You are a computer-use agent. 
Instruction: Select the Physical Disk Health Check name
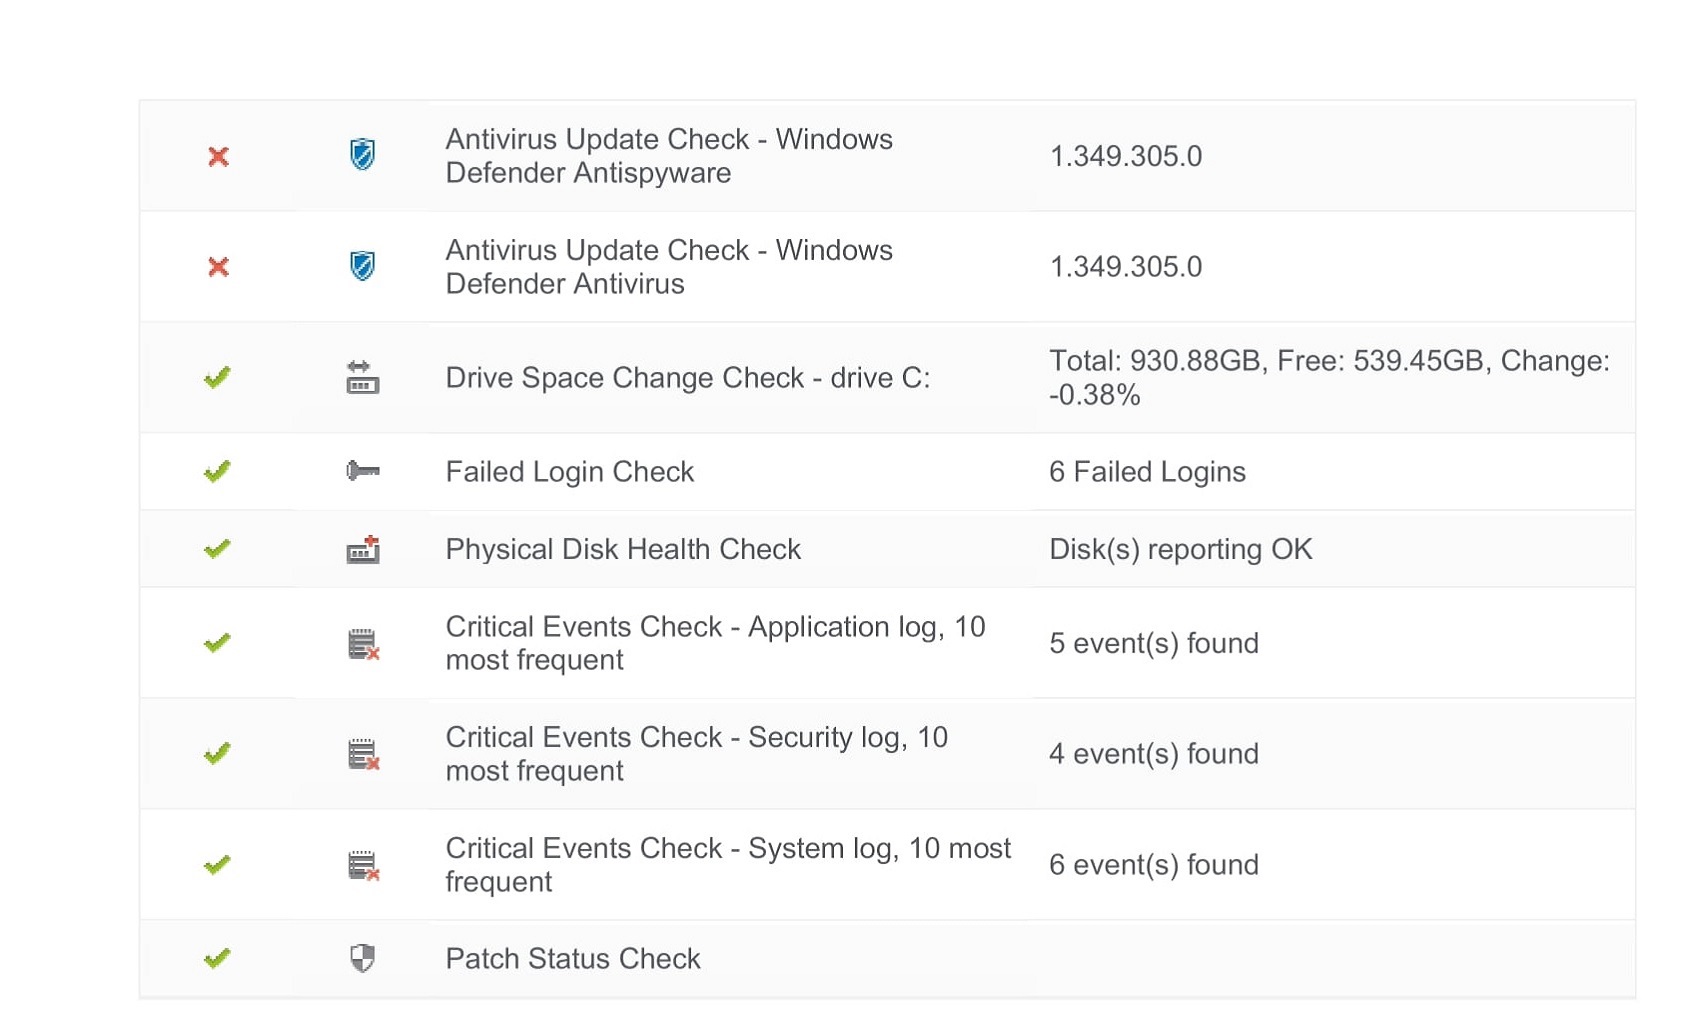pyautogui.click(x=622, y=549)
